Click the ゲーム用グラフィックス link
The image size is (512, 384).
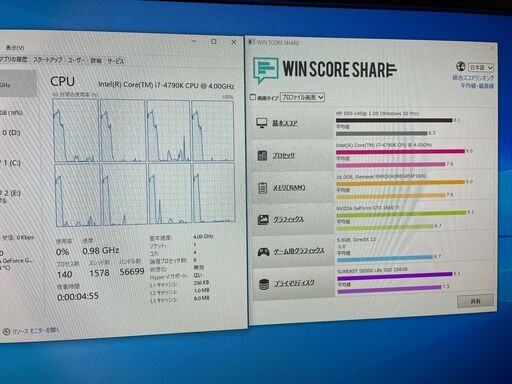299,251
